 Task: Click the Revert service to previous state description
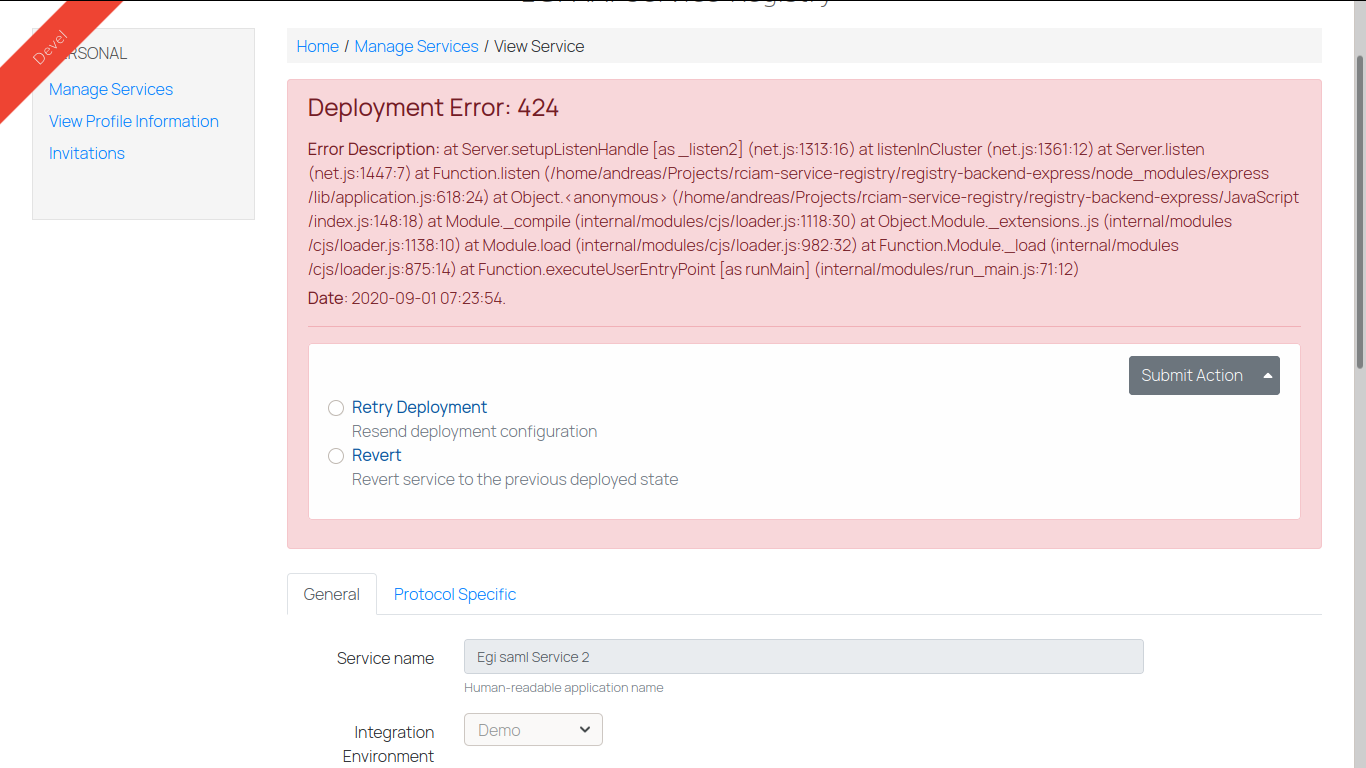[x=515, y=480]
